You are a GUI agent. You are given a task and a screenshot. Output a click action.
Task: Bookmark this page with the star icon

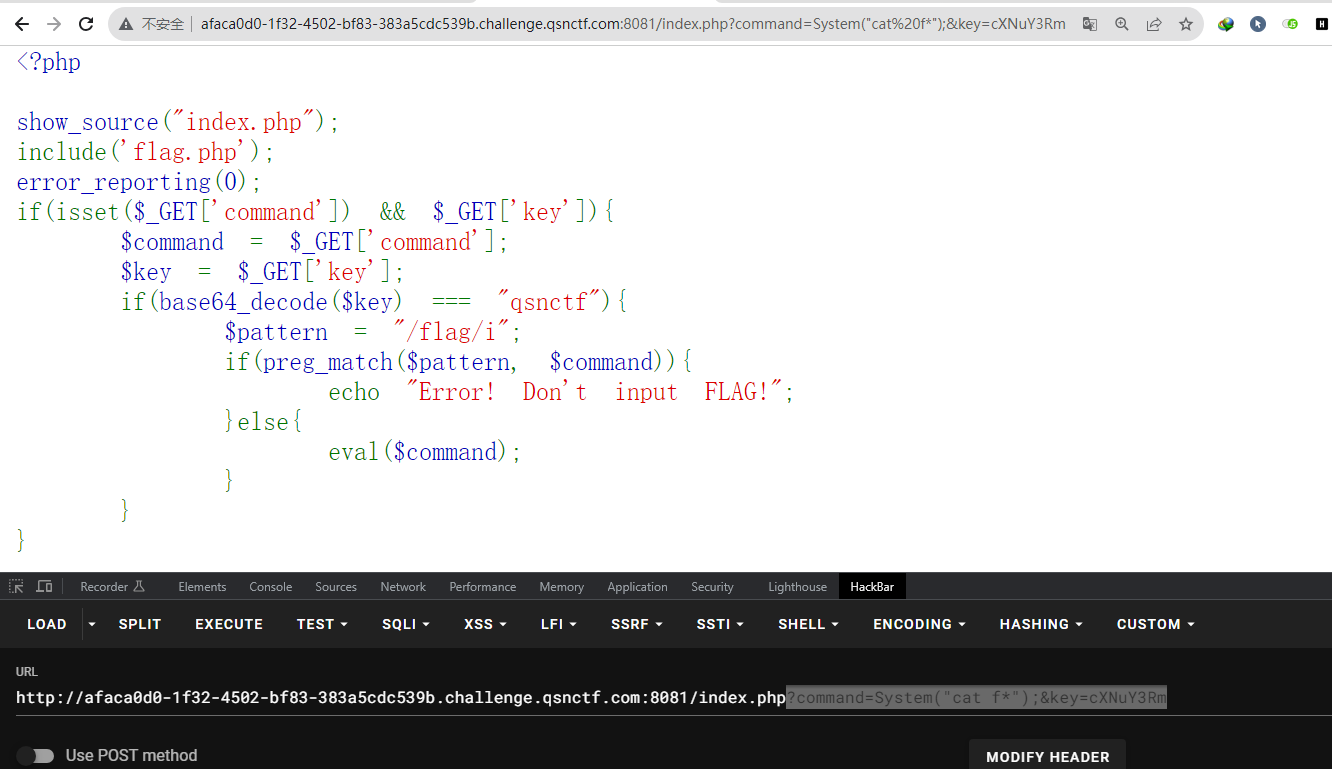click(x=1186, y=24)
